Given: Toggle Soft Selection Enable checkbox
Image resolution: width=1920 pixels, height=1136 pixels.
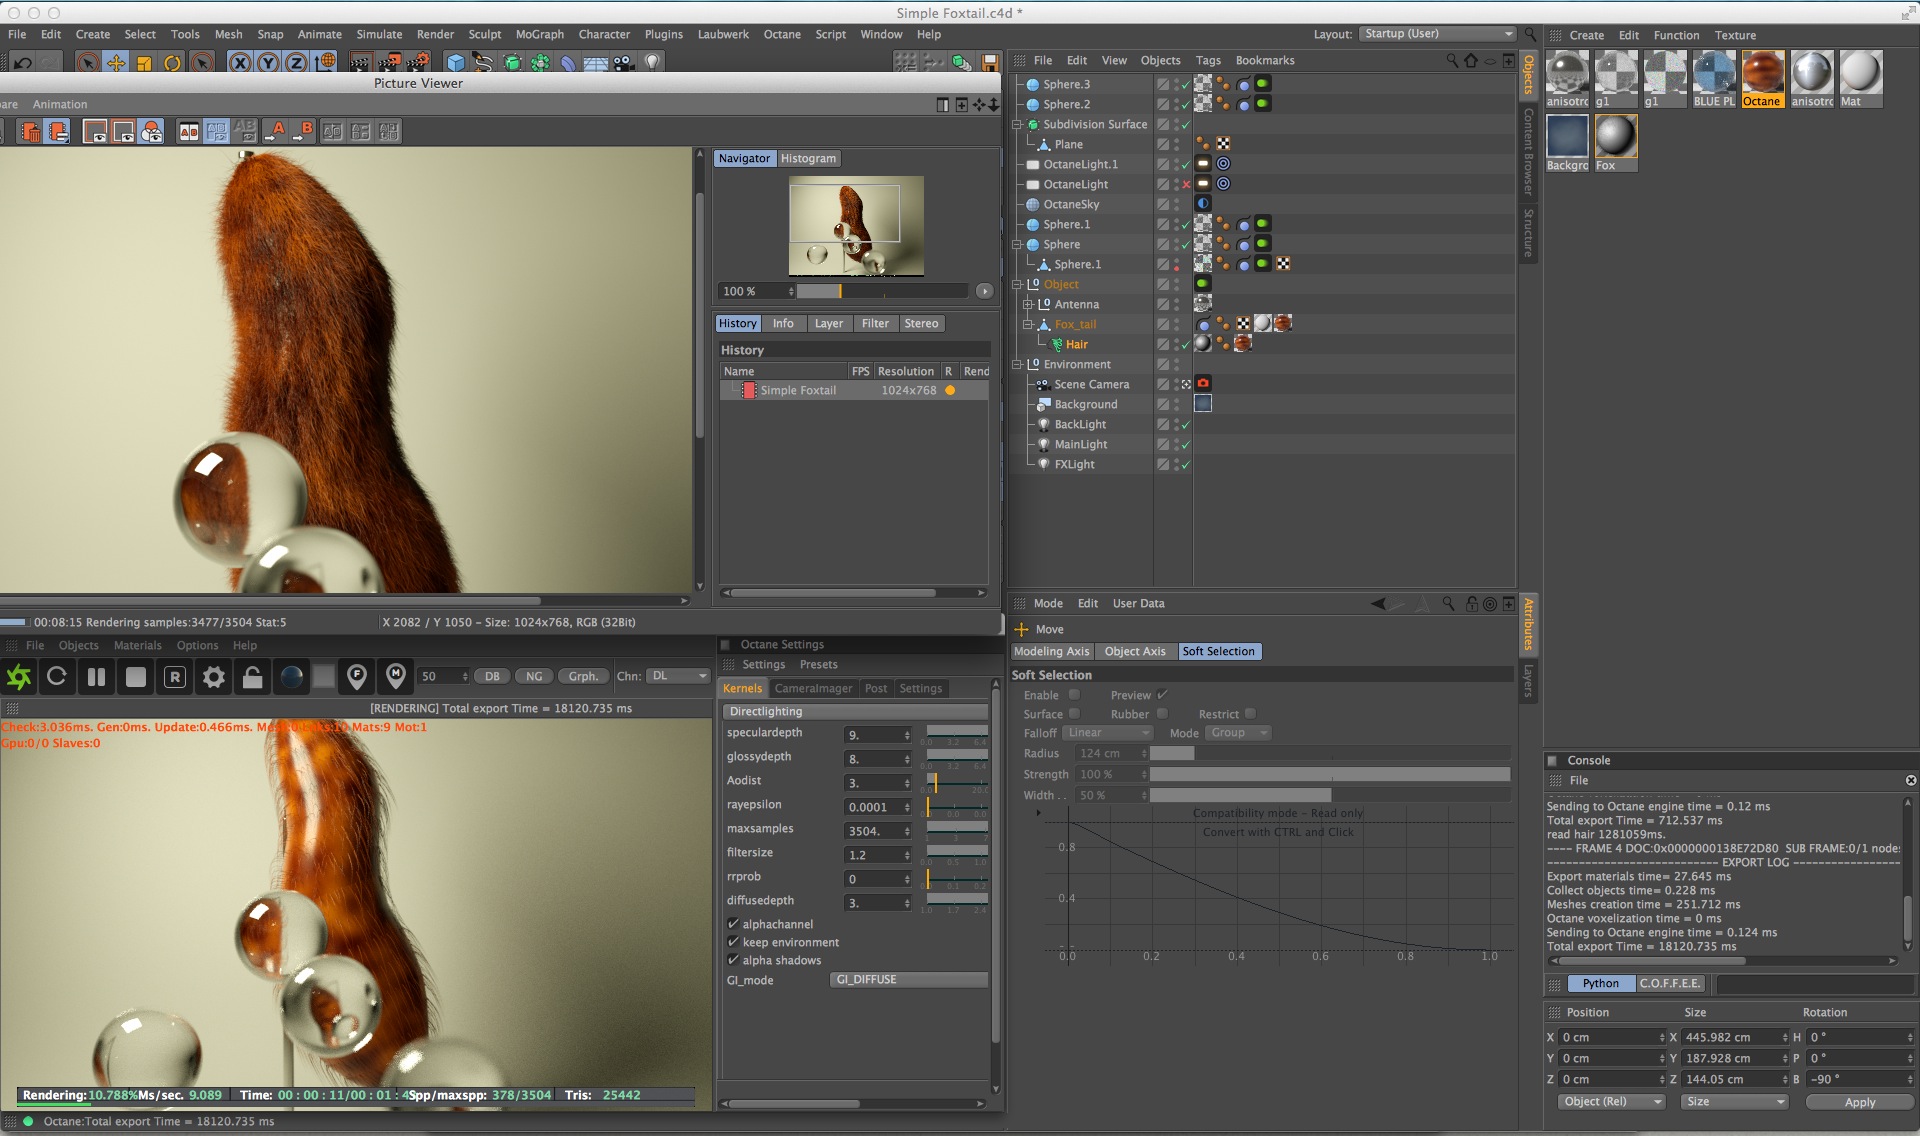Looking at the screenshot, I should [1074, 695].
